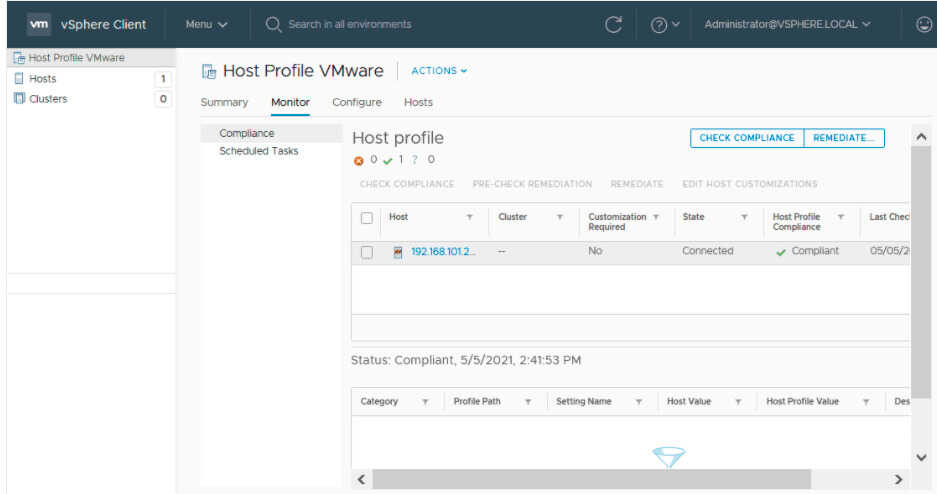Click the greyed CHECK COMPLIANCE toolbar action
Screen dimensions: 937x494
(407, 184)
